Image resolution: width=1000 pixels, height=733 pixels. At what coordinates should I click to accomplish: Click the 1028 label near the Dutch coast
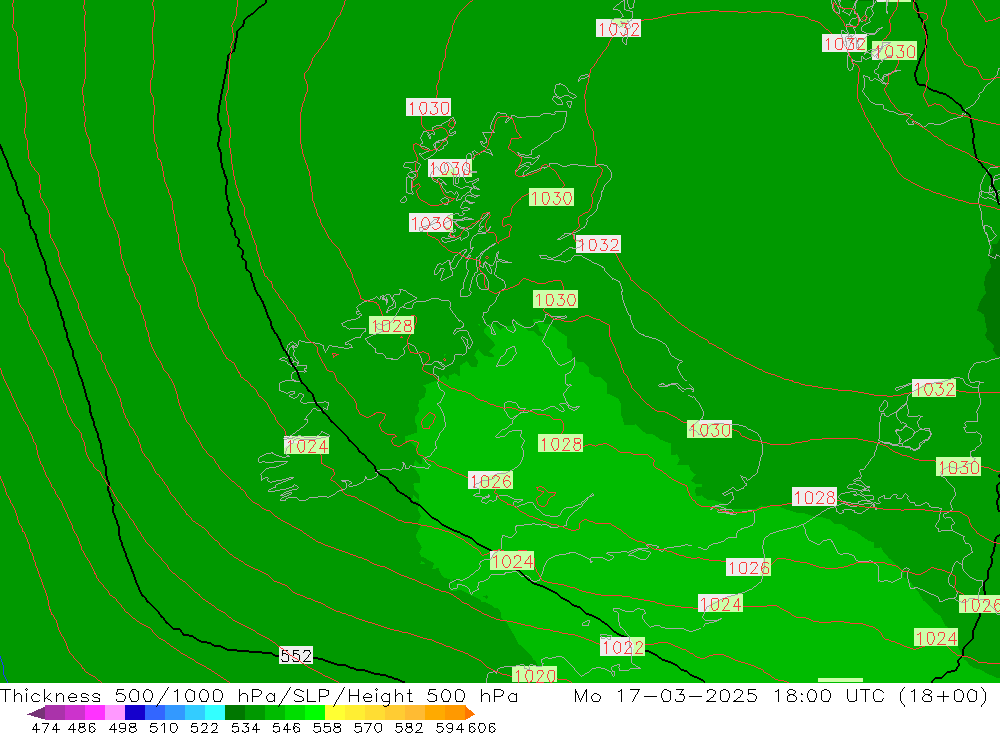click(x=814, y=497)
